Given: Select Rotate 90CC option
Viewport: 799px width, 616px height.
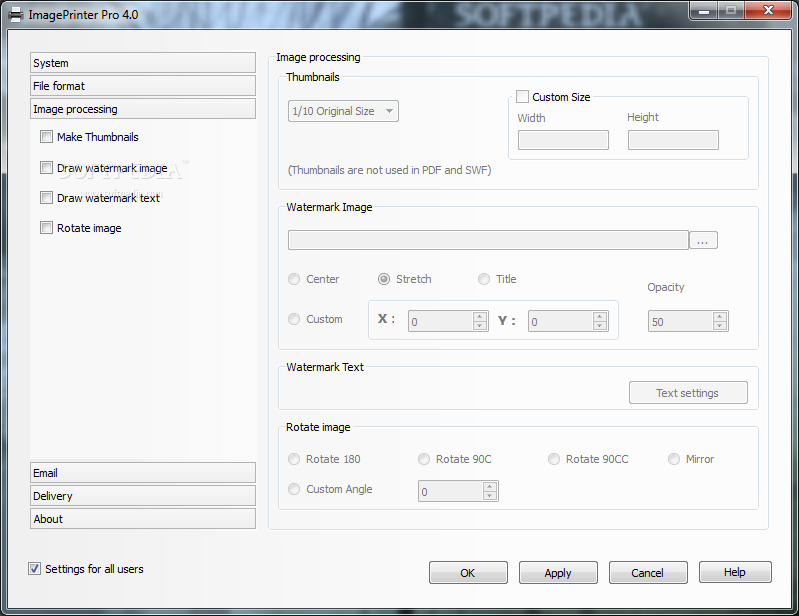Looking at the screenshot, I should pos(554,459).
